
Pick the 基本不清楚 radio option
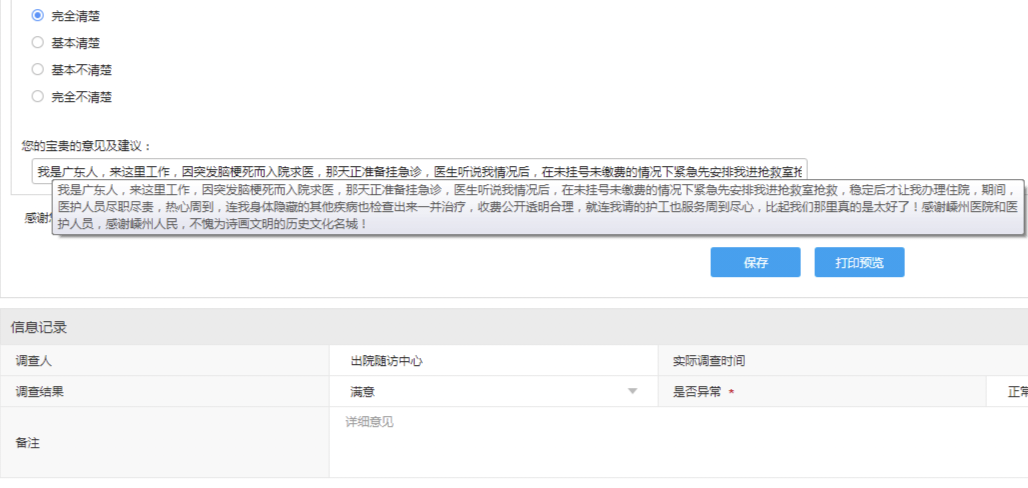coord(38,70)
